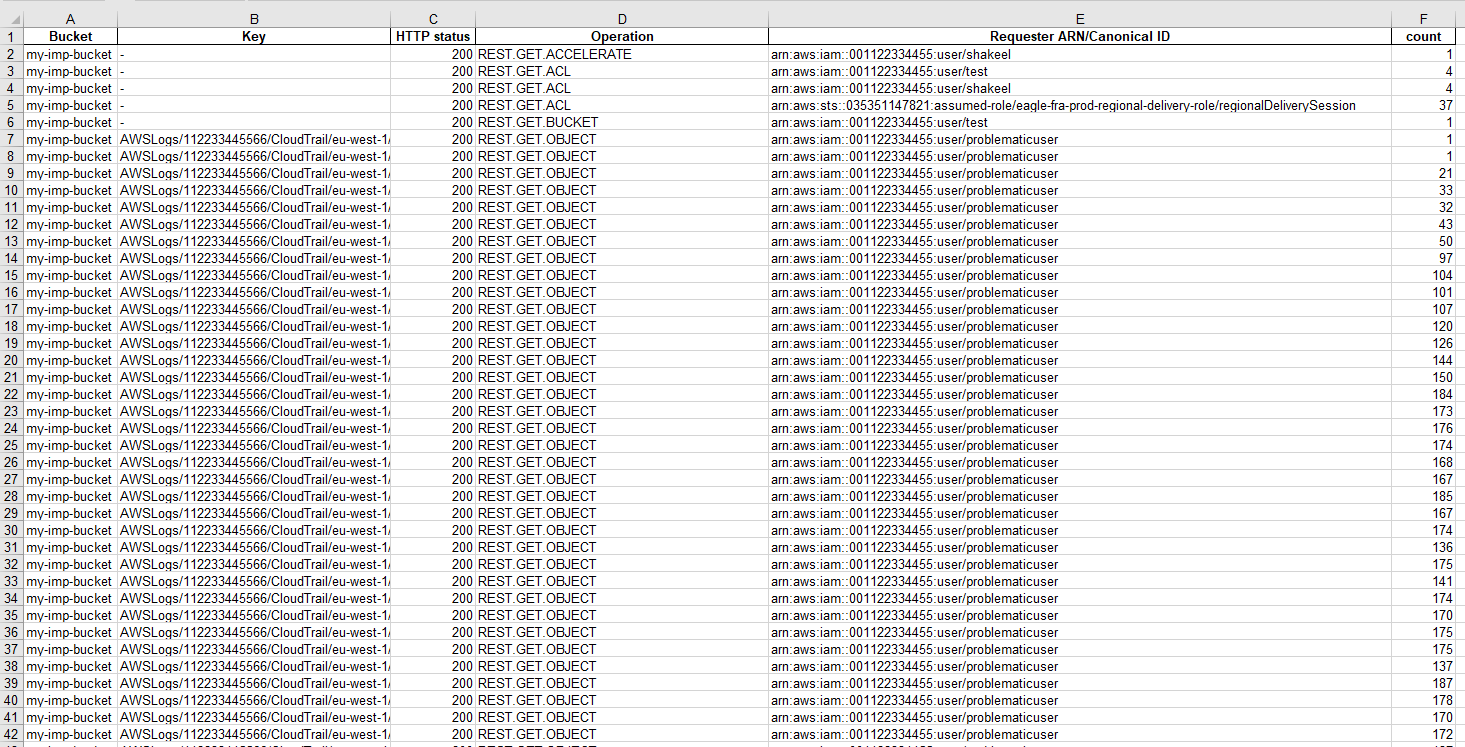Select the count column header
Image resolution: width=1465 pixels, height=747 pixels.
[1424, 18]
